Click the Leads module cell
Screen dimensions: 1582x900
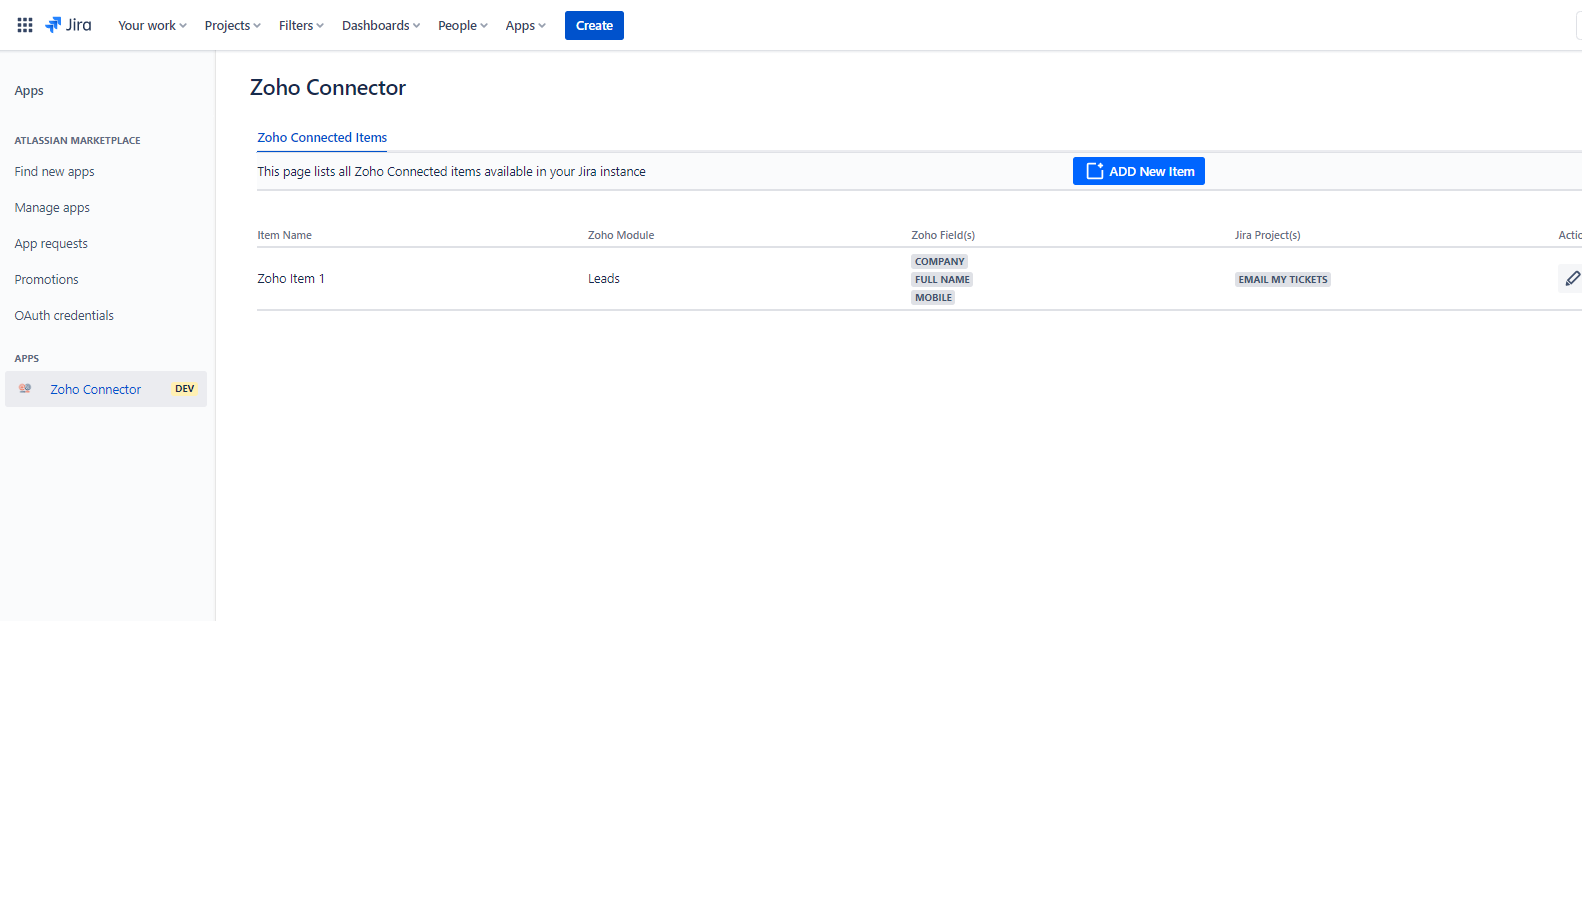tap(604, 279)
